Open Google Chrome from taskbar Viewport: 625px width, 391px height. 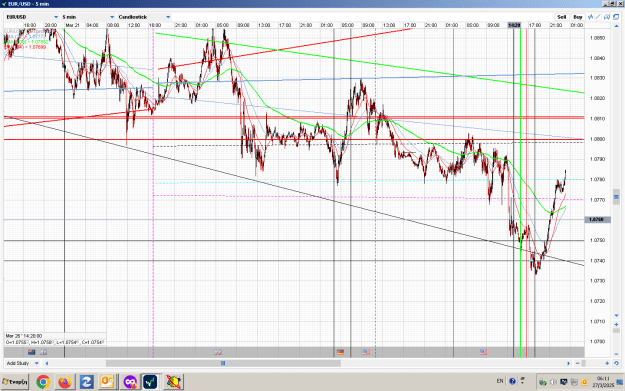coord(43,382)
